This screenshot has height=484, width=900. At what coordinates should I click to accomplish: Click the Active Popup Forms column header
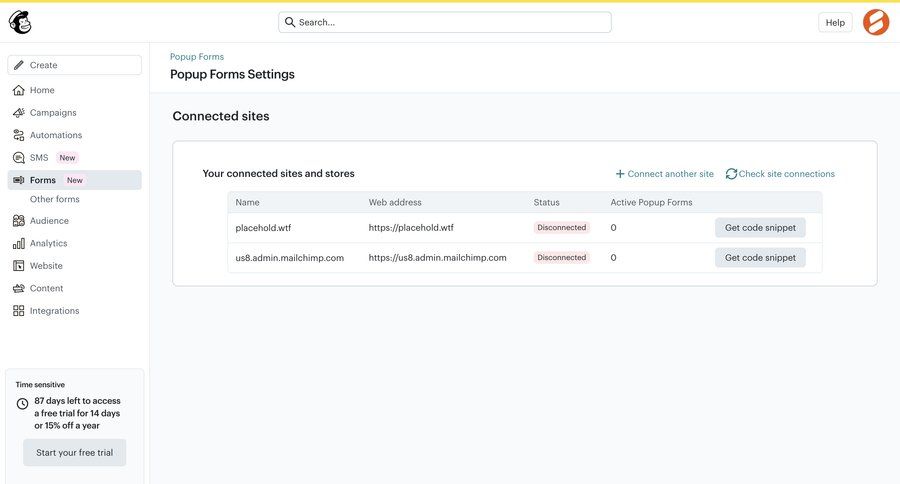pos(651,202)
